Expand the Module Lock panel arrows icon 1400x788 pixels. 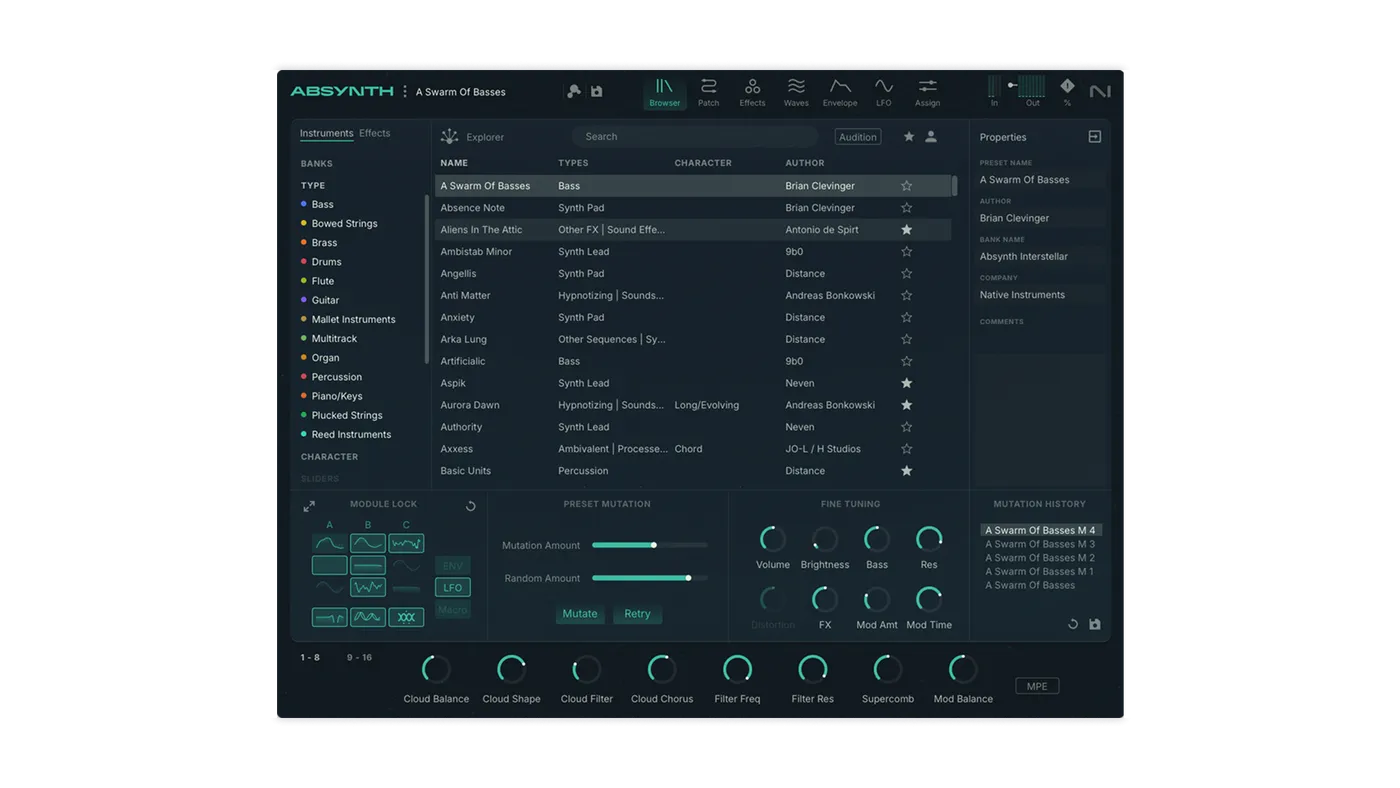(x=309, y=506)
